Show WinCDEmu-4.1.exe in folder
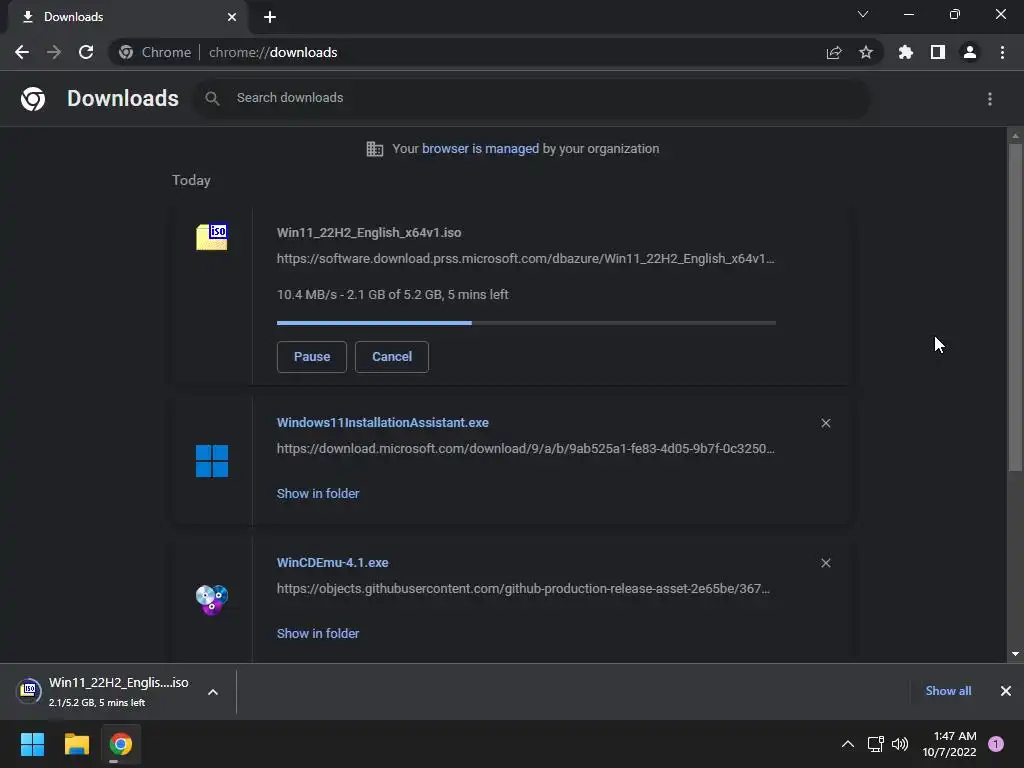 tap(318, 633)
